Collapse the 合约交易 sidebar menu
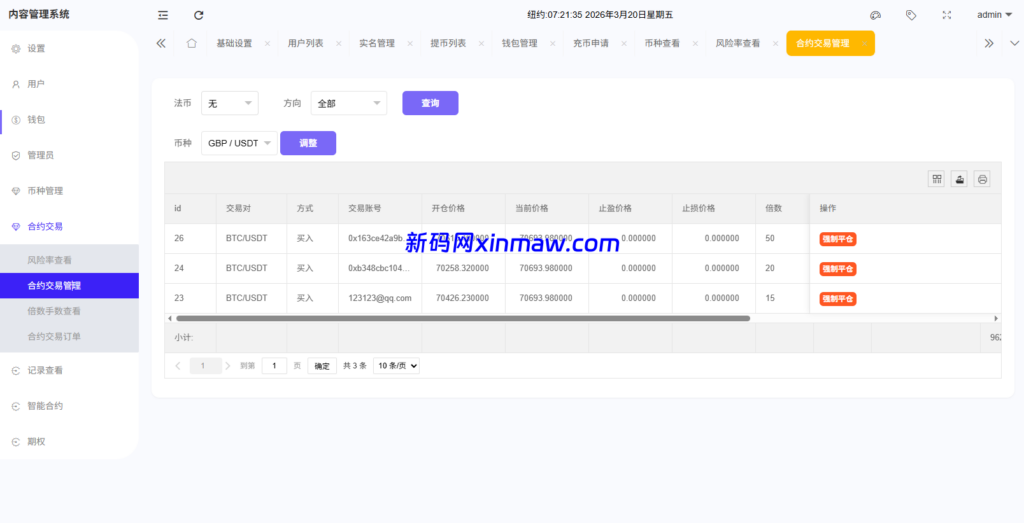The width and height of the screenshot is (1024, 523). click(69, 227)
